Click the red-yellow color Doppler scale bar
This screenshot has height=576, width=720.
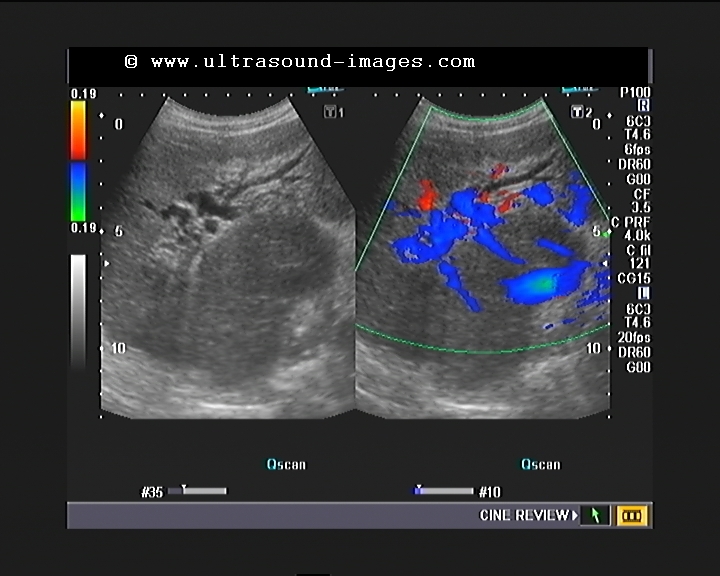pyautogui.click(x=78, y=130)
